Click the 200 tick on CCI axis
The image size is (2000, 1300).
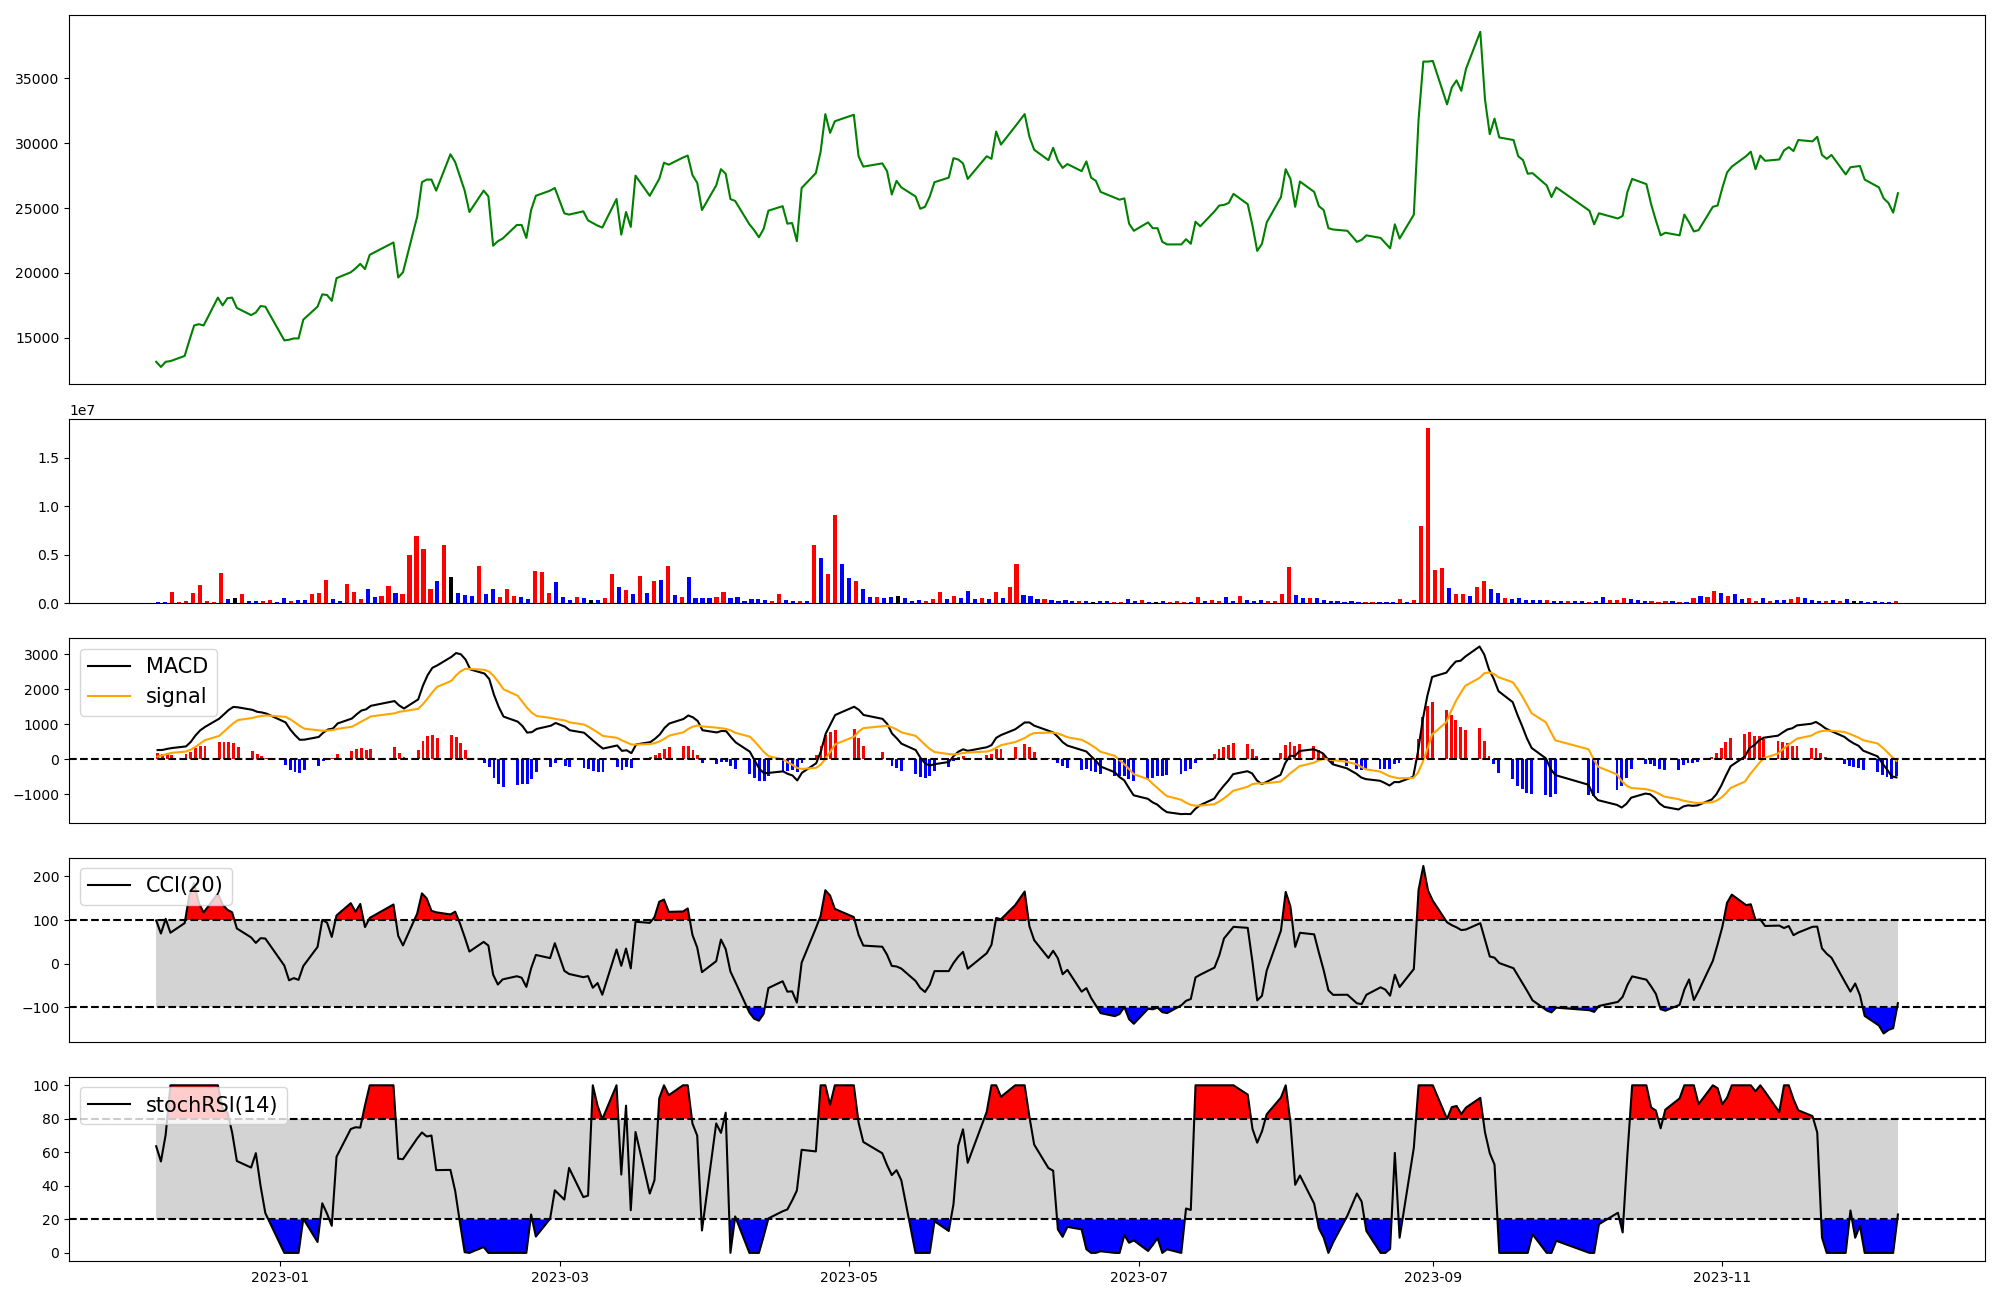[x=47, y=877]
